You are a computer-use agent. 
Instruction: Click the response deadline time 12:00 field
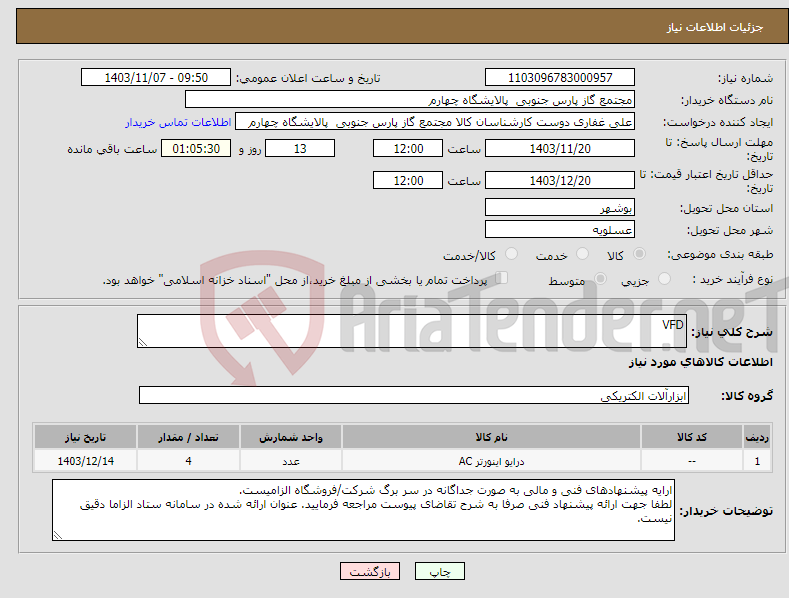[x=408, y=148]
